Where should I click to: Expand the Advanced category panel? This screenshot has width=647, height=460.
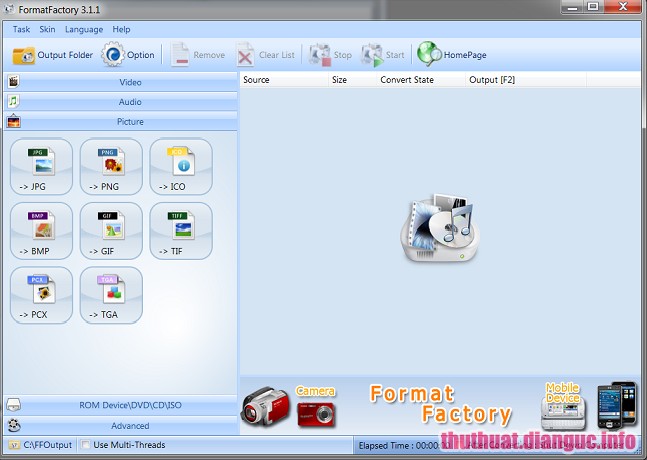(120, 425)
